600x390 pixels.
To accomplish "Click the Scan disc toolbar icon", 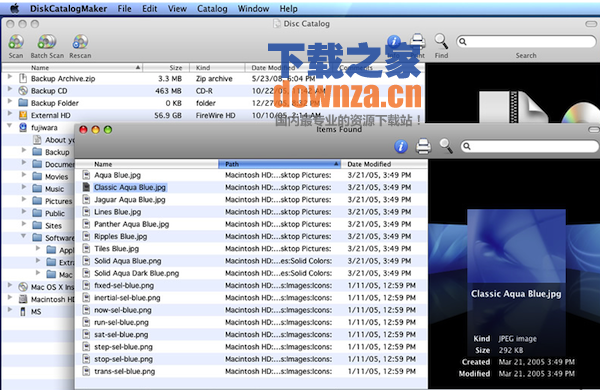I will click(x=16, y=42).
